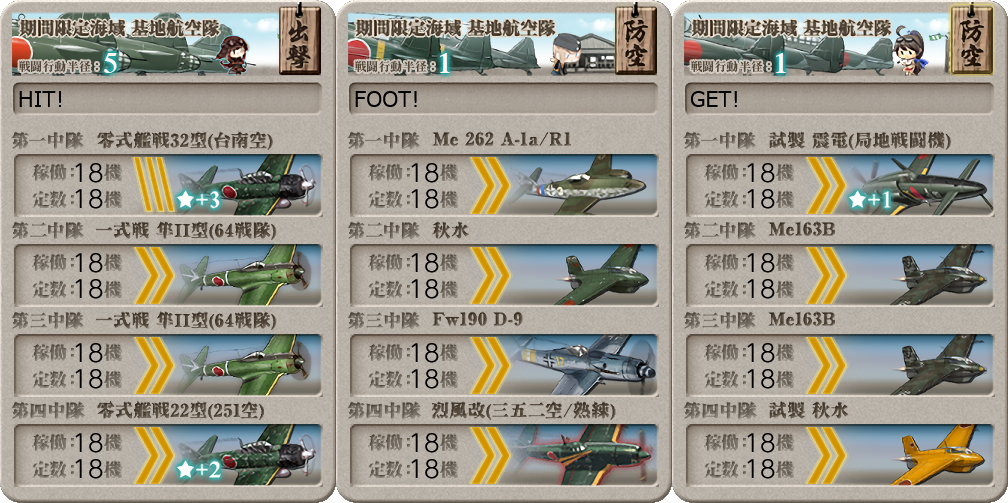Image resolution: width=1008 pixels, height=503 pixels.
Task: Click the FOOT! air base name field
Action: pos(503,99)
